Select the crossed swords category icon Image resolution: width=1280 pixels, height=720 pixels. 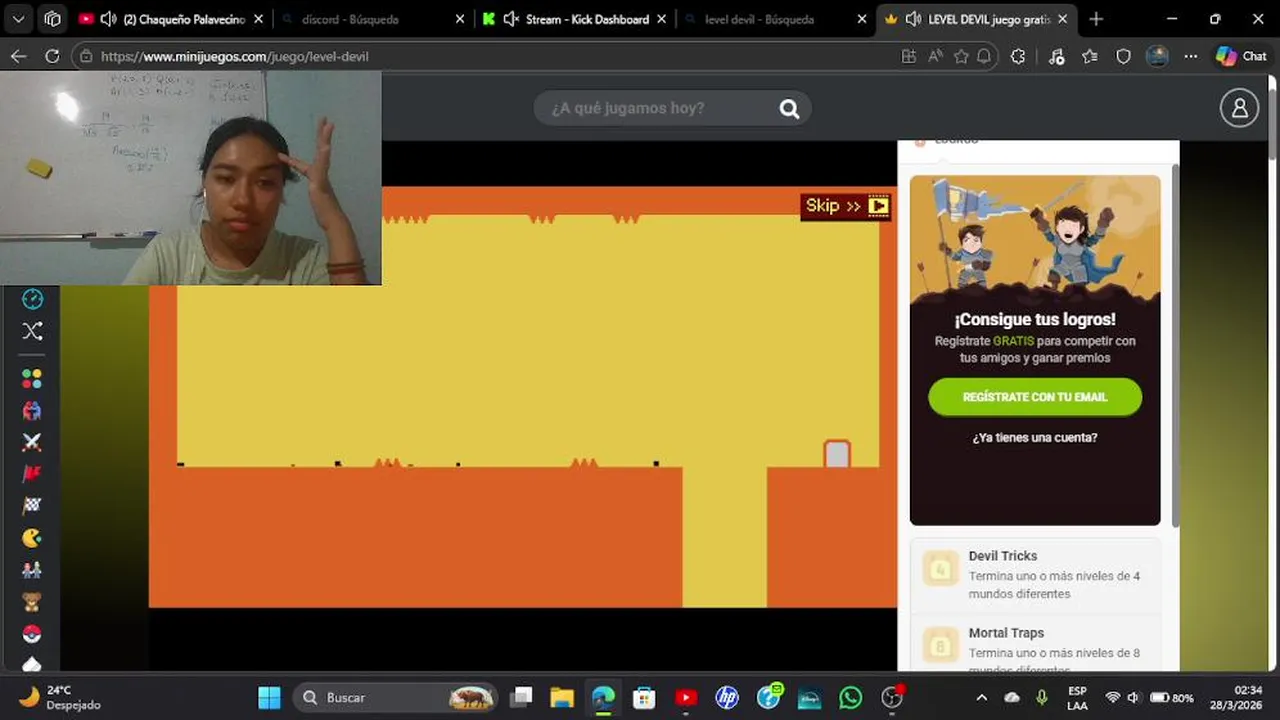(32, 442)
